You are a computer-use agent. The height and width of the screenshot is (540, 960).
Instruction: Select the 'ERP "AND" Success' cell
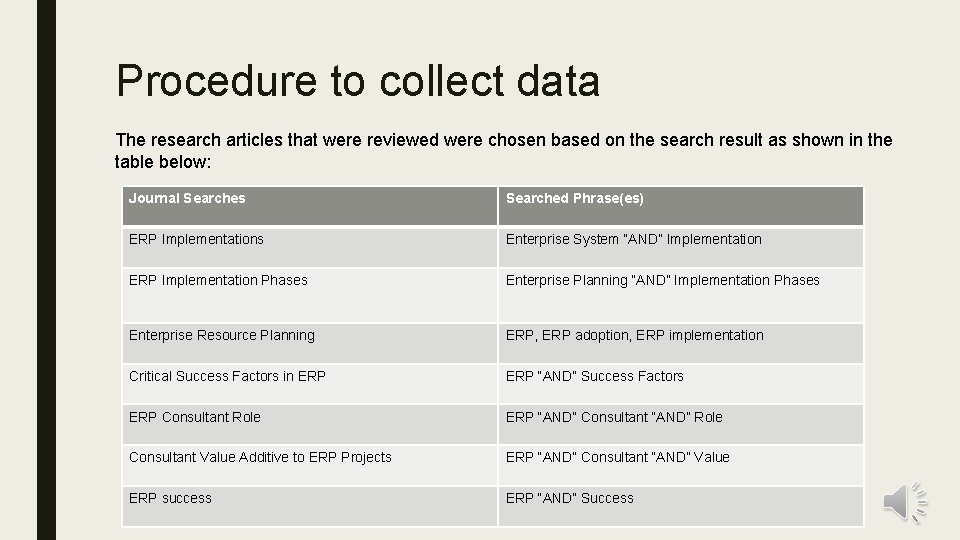[681, 506]
